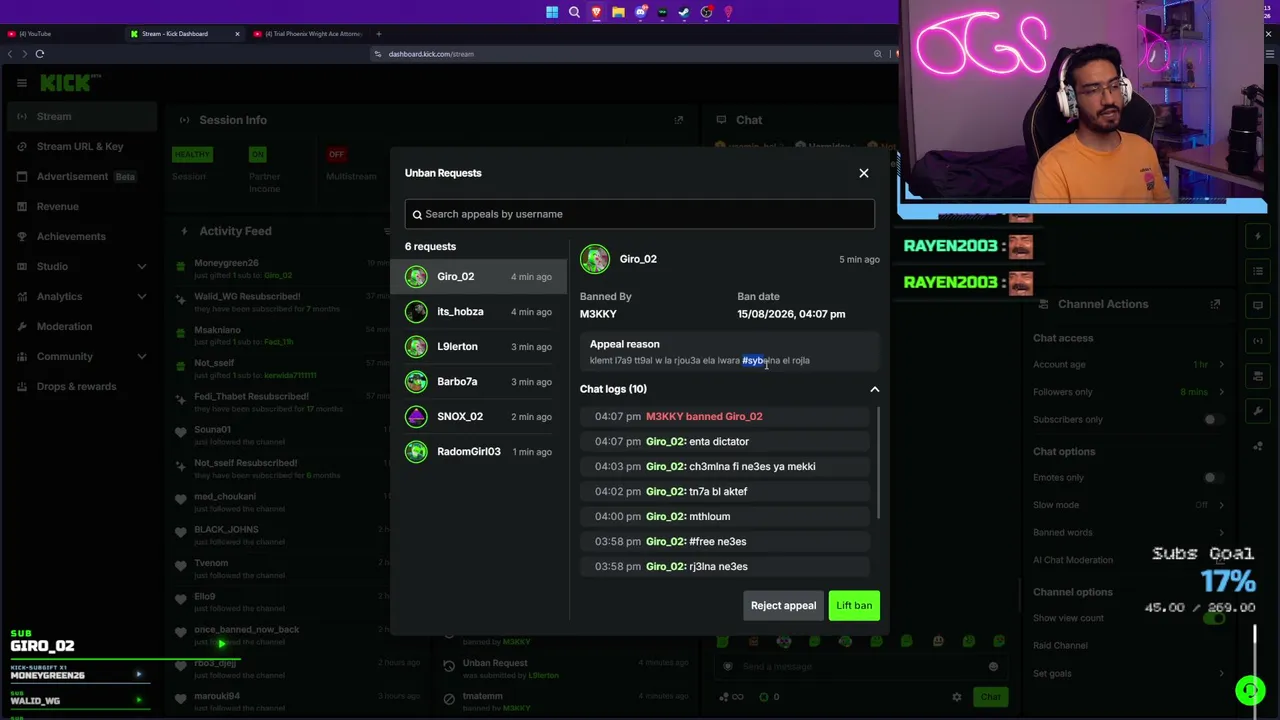Close the Stream - Kick Dashboard tab
The width and height of the screenshot is (1280, 720).
click(x=237, y=34)
